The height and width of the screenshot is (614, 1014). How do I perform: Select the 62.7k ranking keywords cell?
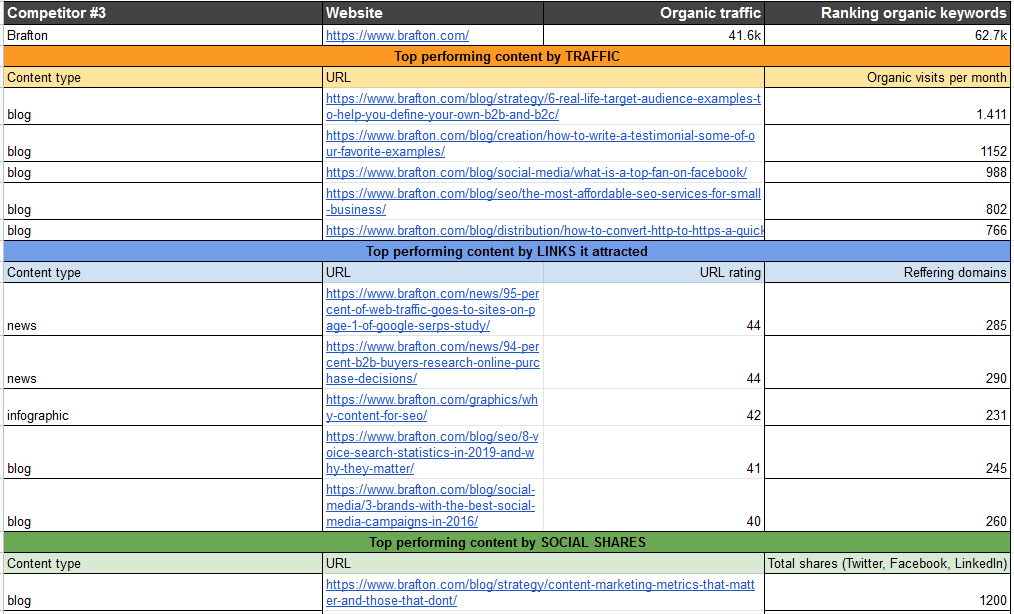click(x=887, y=36)
